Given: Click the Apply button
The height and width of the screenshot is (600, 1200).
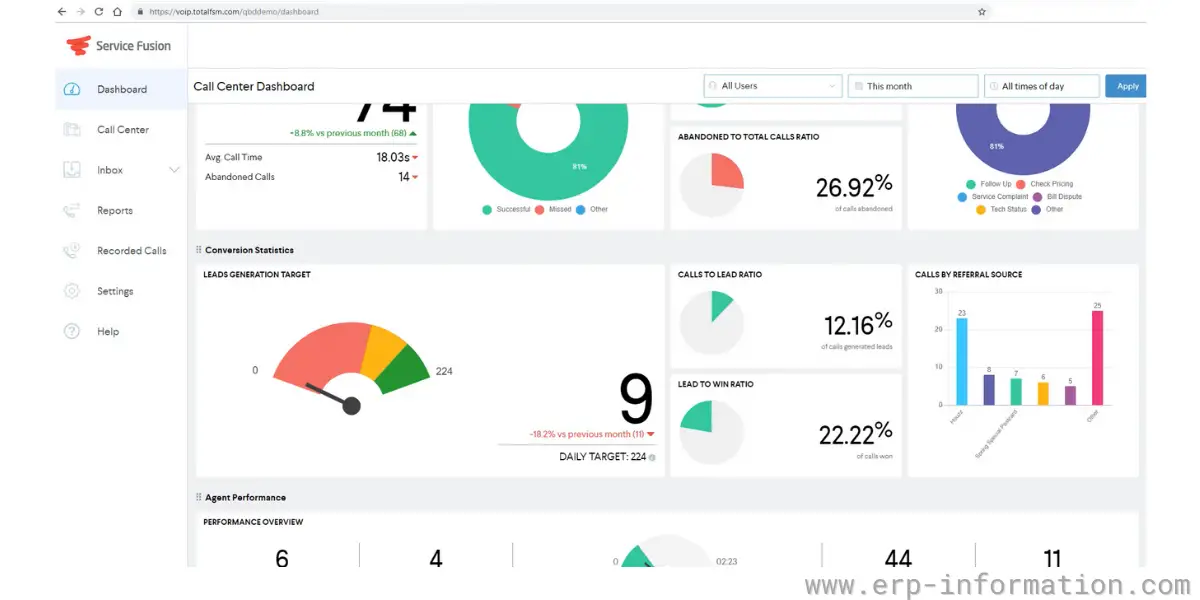Looking at the screenshot, I should pyautogui.click(x=1126, y=86).
